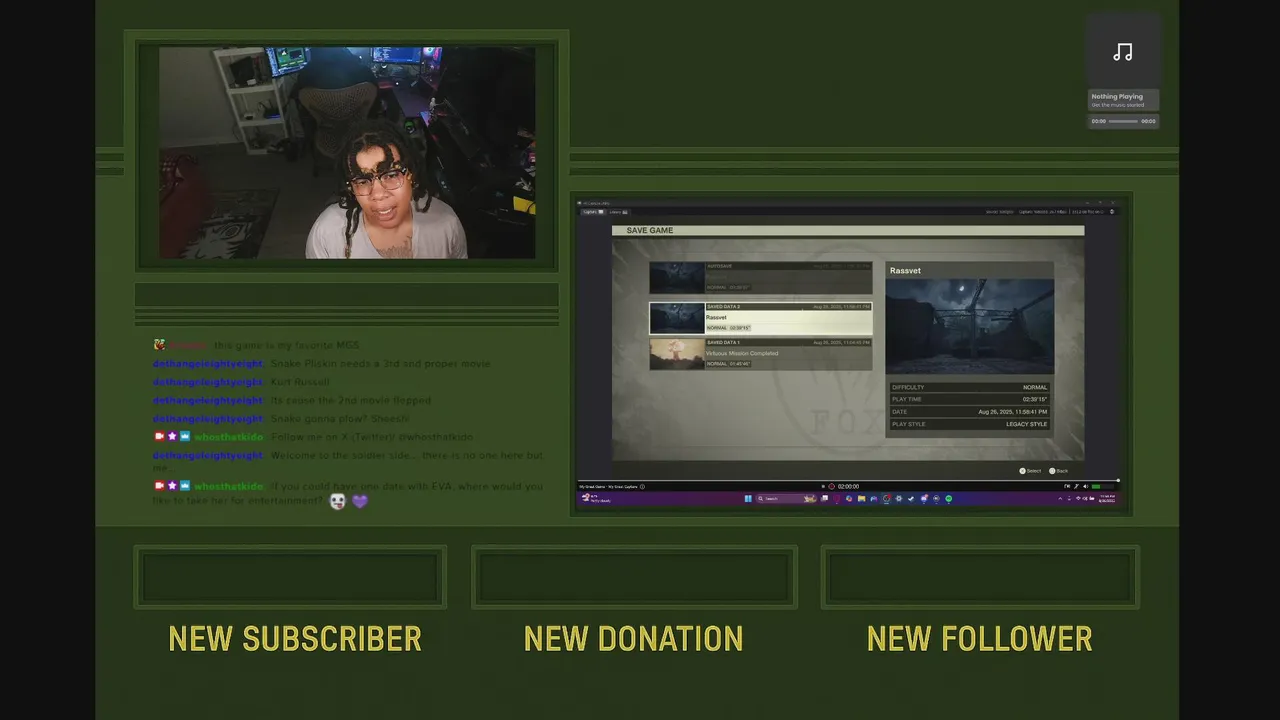Click the capture video progress line
Image resolution: width=1280 pixels, height=720 pixels.
tap(848, 479)
